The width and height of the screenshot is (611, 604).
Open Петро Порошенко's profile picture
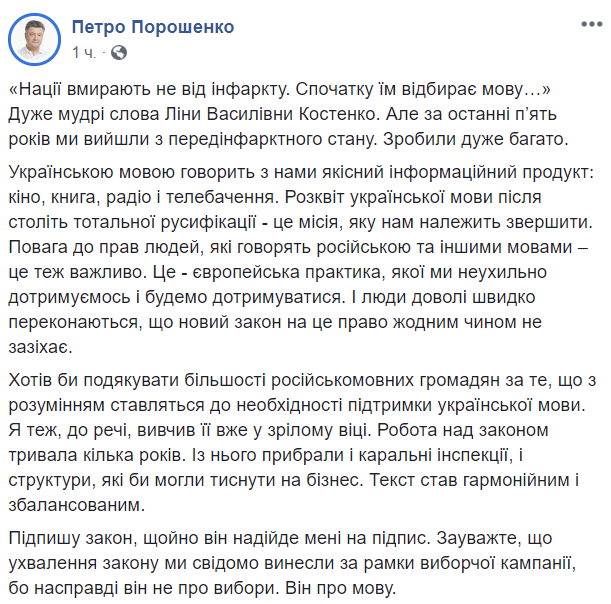coord(34,37)
